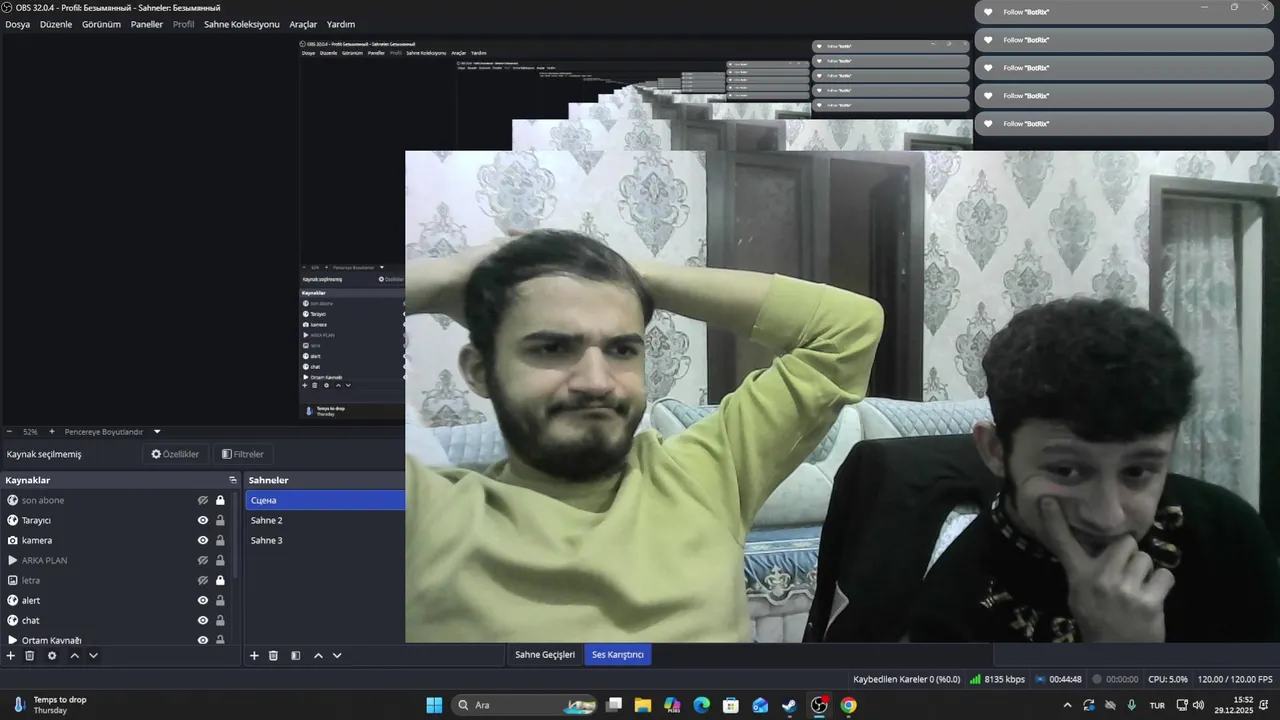Click the Filtreler button
This screenshot has width=1280, height=720.
pyautogui.click(x=243, y=454)
